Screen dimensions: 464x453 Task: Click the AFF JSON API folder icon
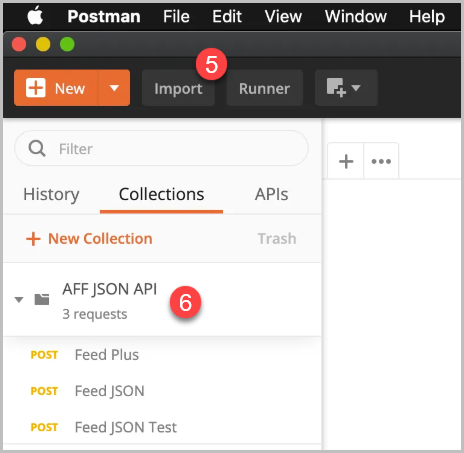[x=42, y=299]
